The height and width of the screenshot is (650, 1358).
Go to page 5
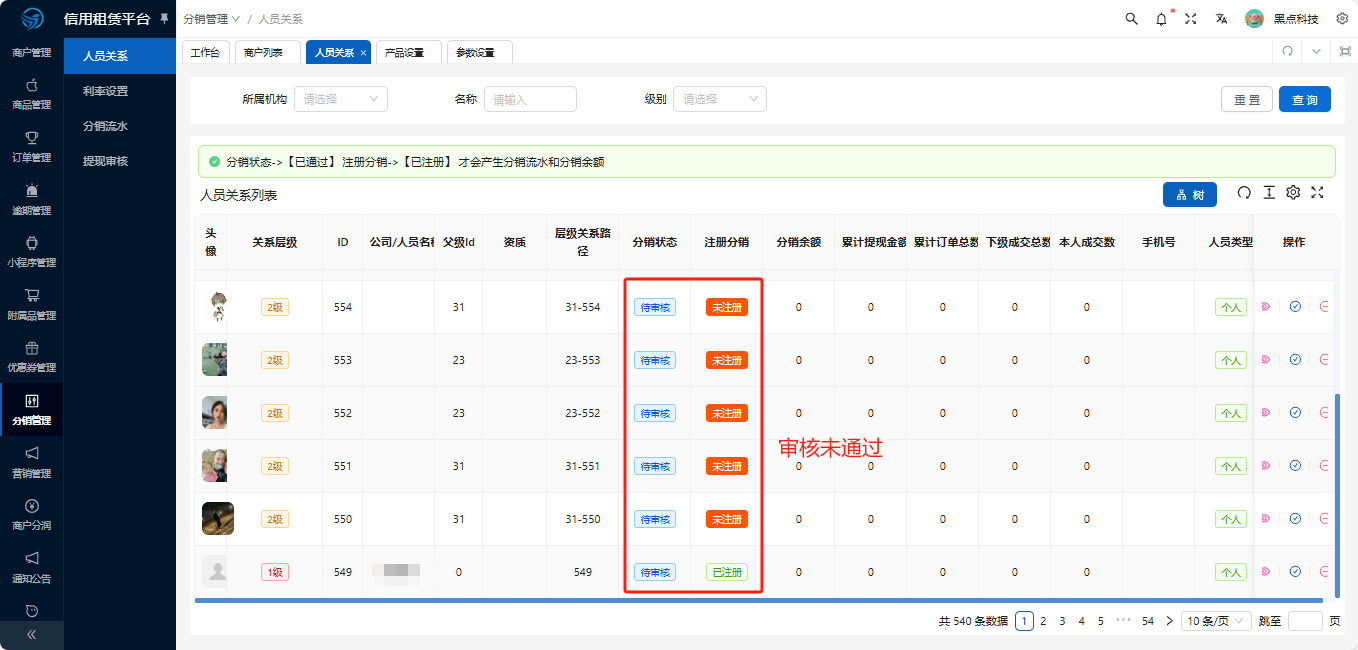pos(1100,621)
